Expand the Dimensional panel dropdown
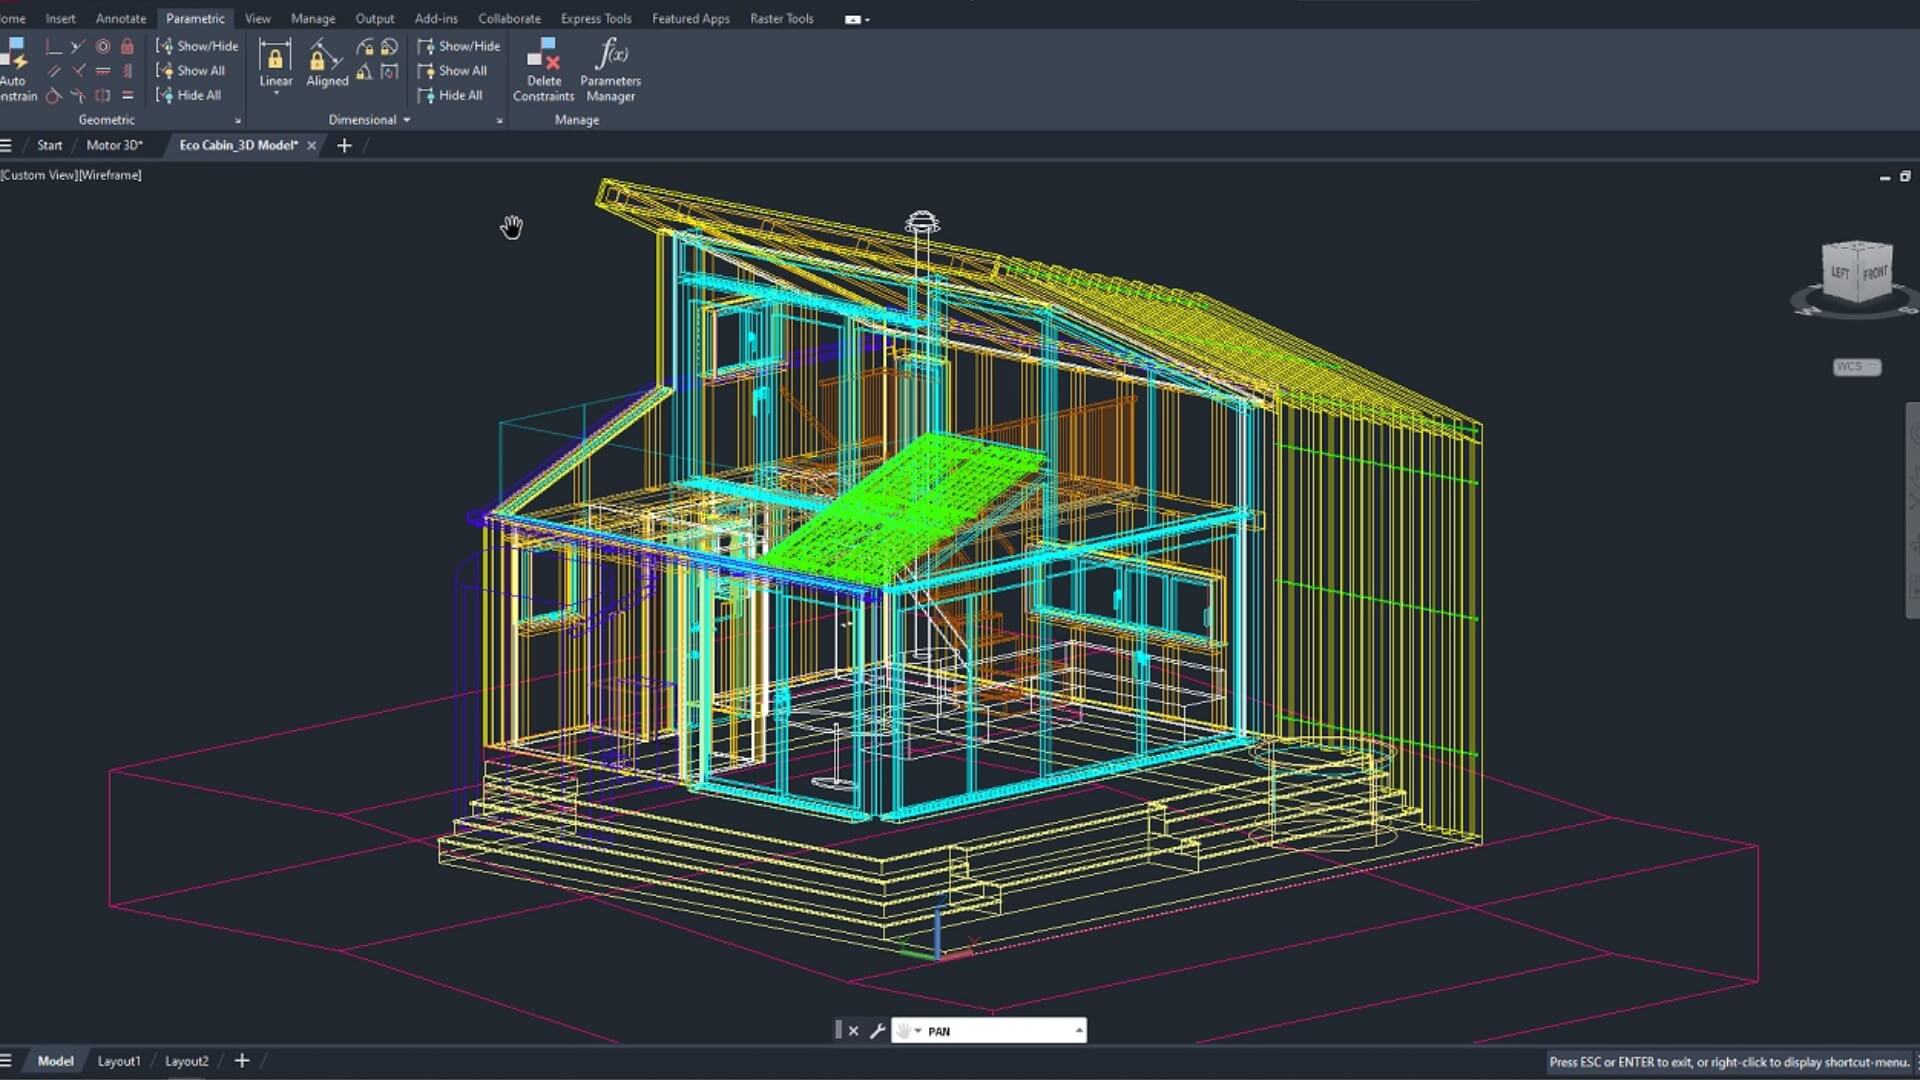The width and height of the screenshot is (1920, 1080). pyautogui.click(x=406, y=120)
